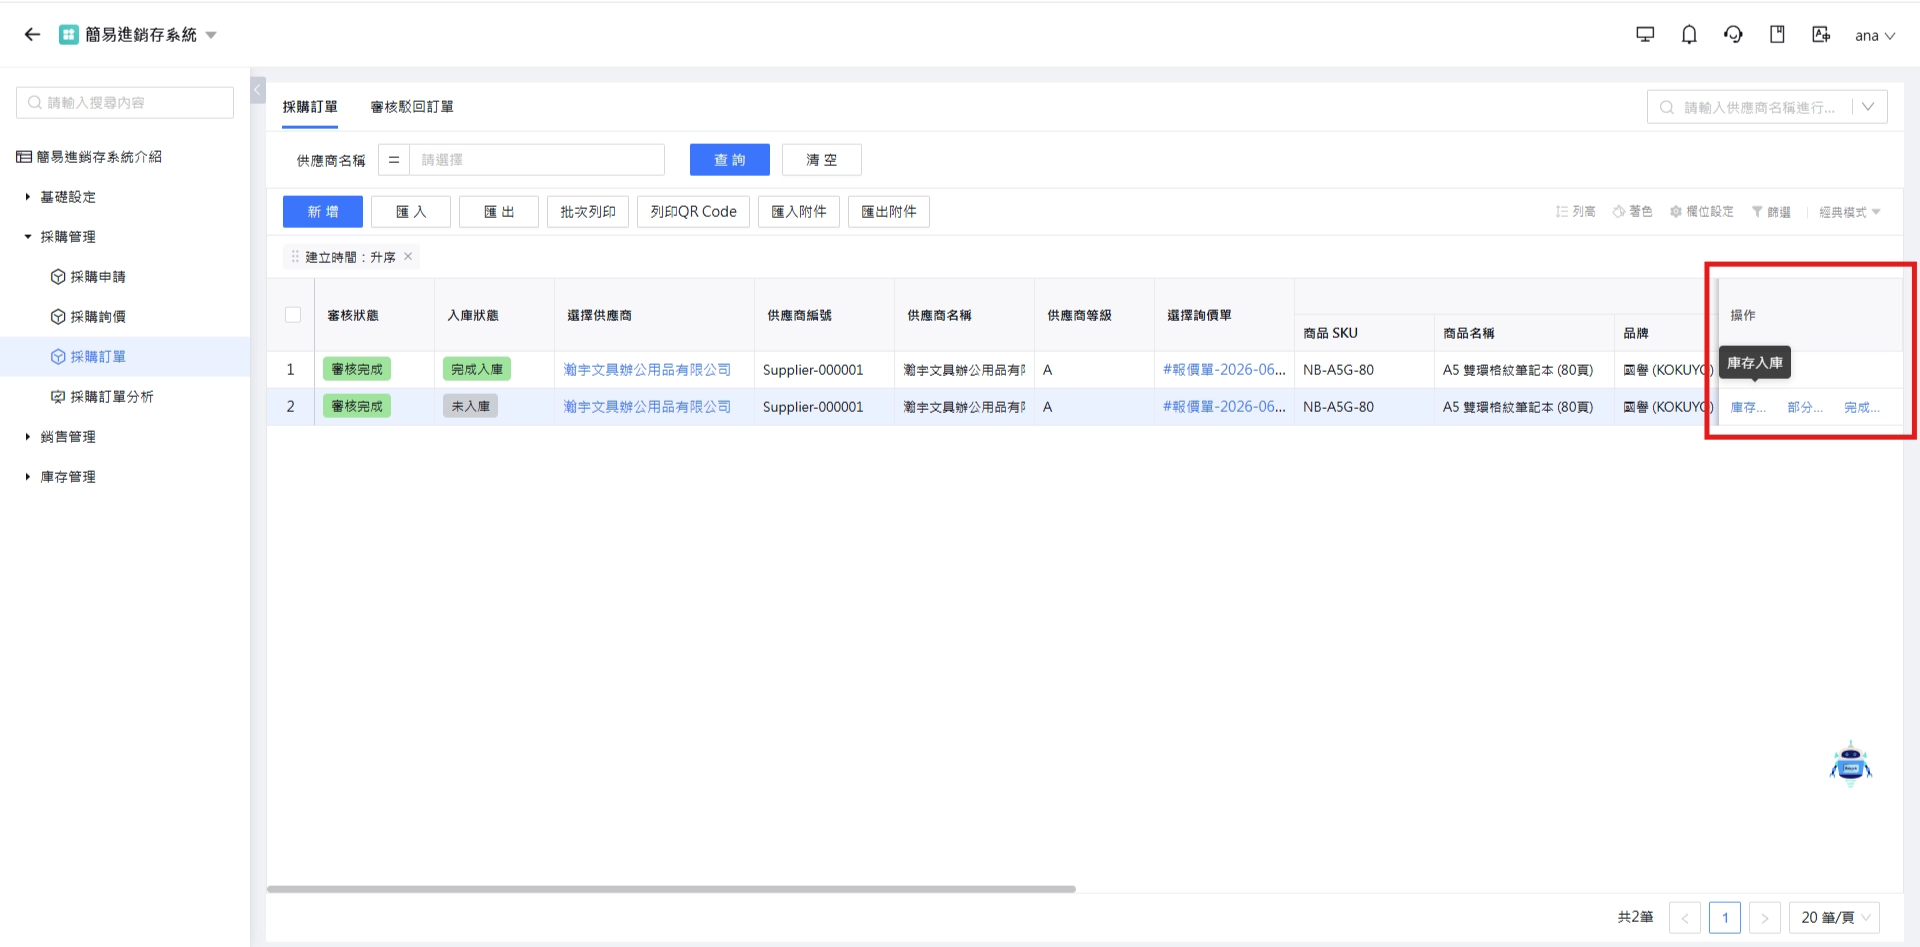Select page 1 in pagination

pyautogui.click(x=1725, y=918)
